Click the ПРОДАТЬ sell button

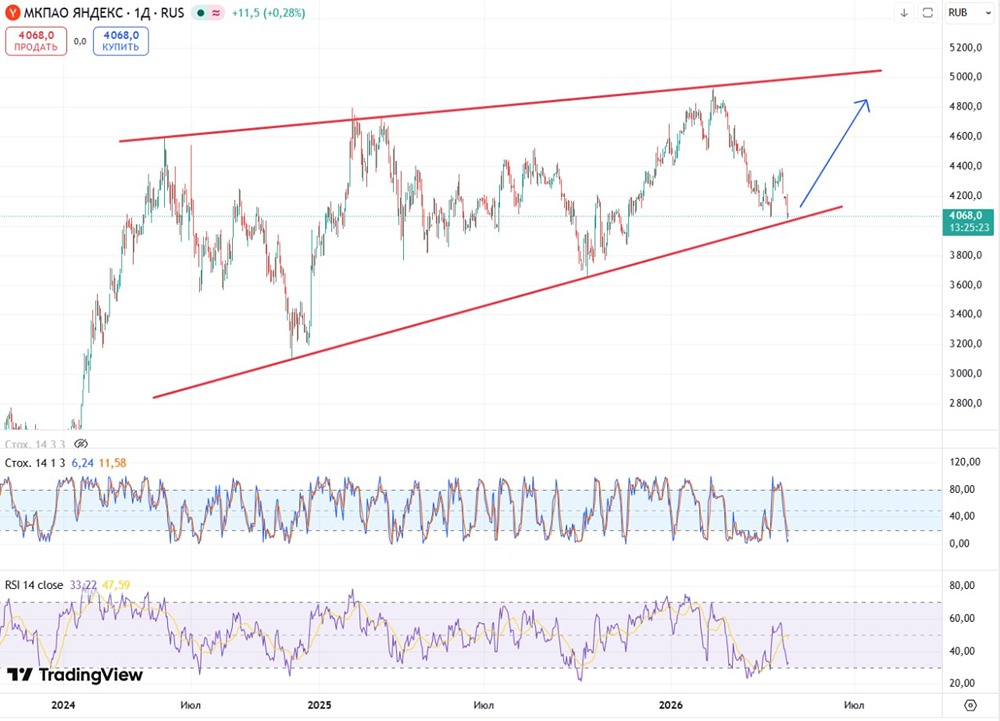coord(36,41)
